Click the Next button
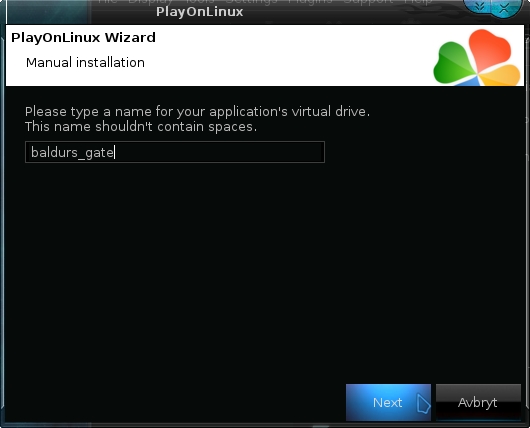This screenshot has width=530, height=428. click(x=388, y=402)
